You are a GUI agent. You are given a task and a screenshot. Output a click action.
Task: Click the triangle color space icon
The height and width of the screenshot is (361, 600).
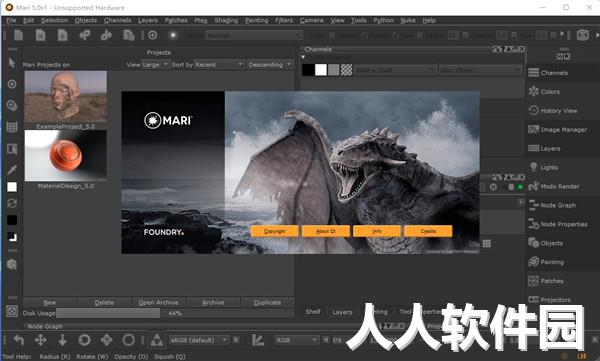[157, 340]
